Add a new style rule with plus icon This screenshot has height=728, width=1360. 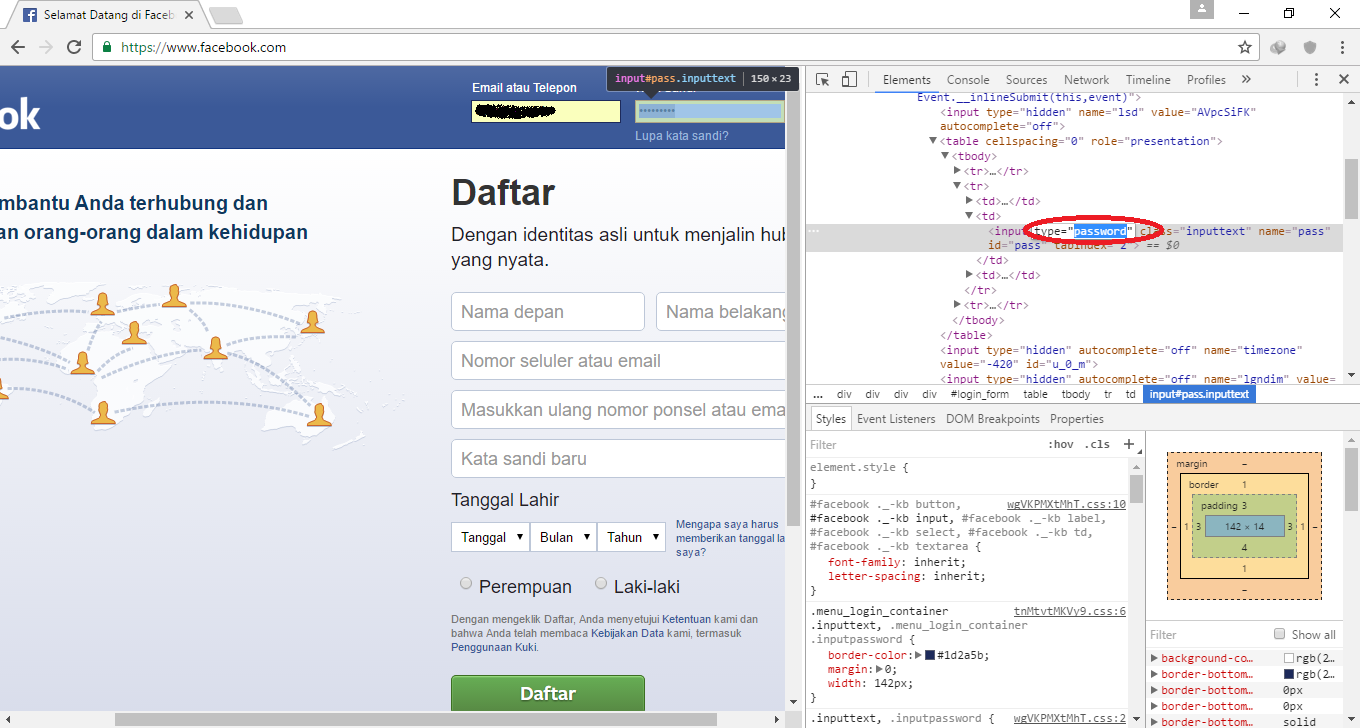pos(1129,444)
